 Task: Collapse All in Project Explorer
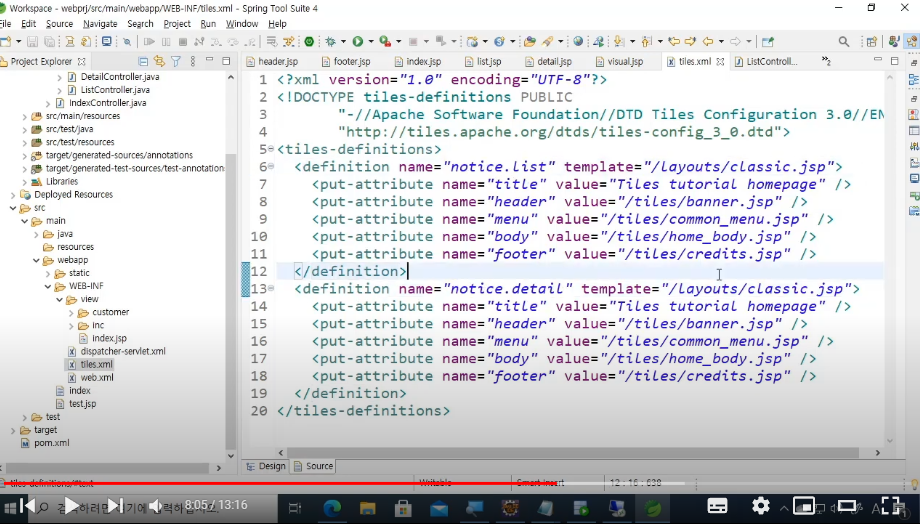point(143,61)
